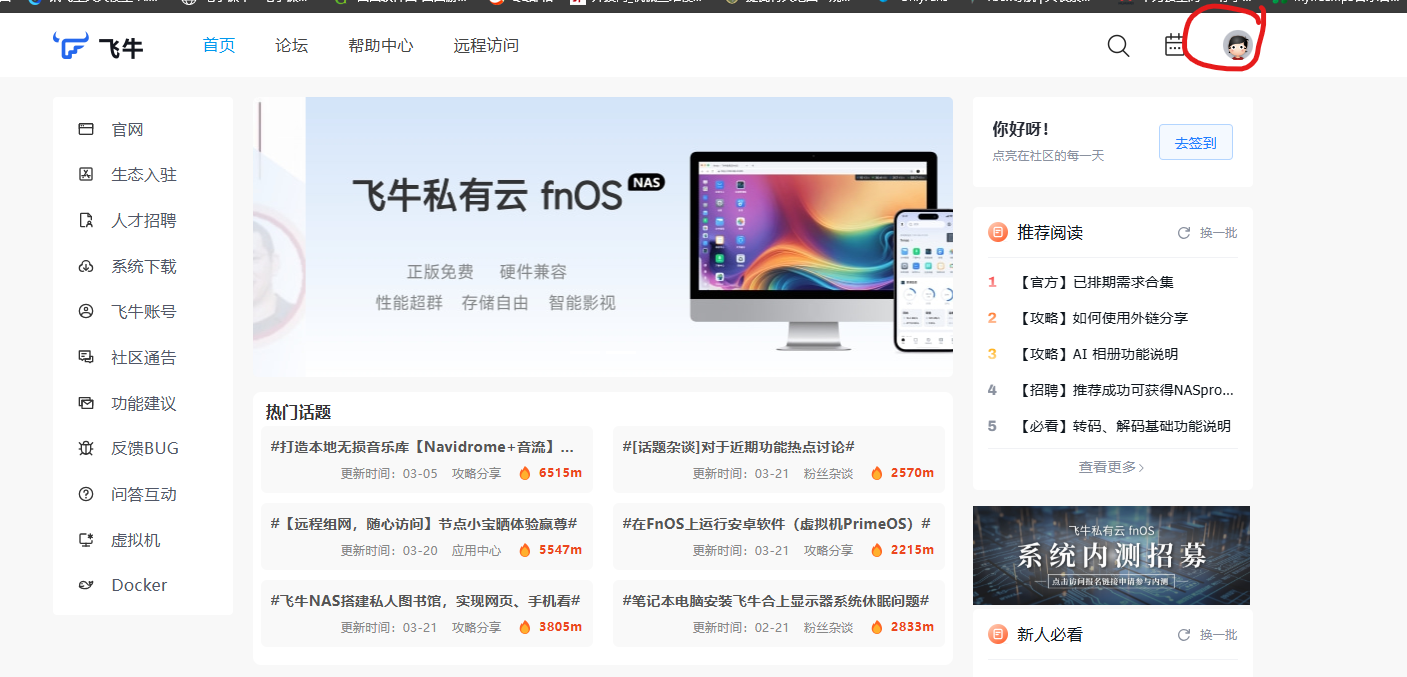The height and width of the screenshot is (677, 1407).
Task: Click the 新人必看 heading
Action: 1050,635
